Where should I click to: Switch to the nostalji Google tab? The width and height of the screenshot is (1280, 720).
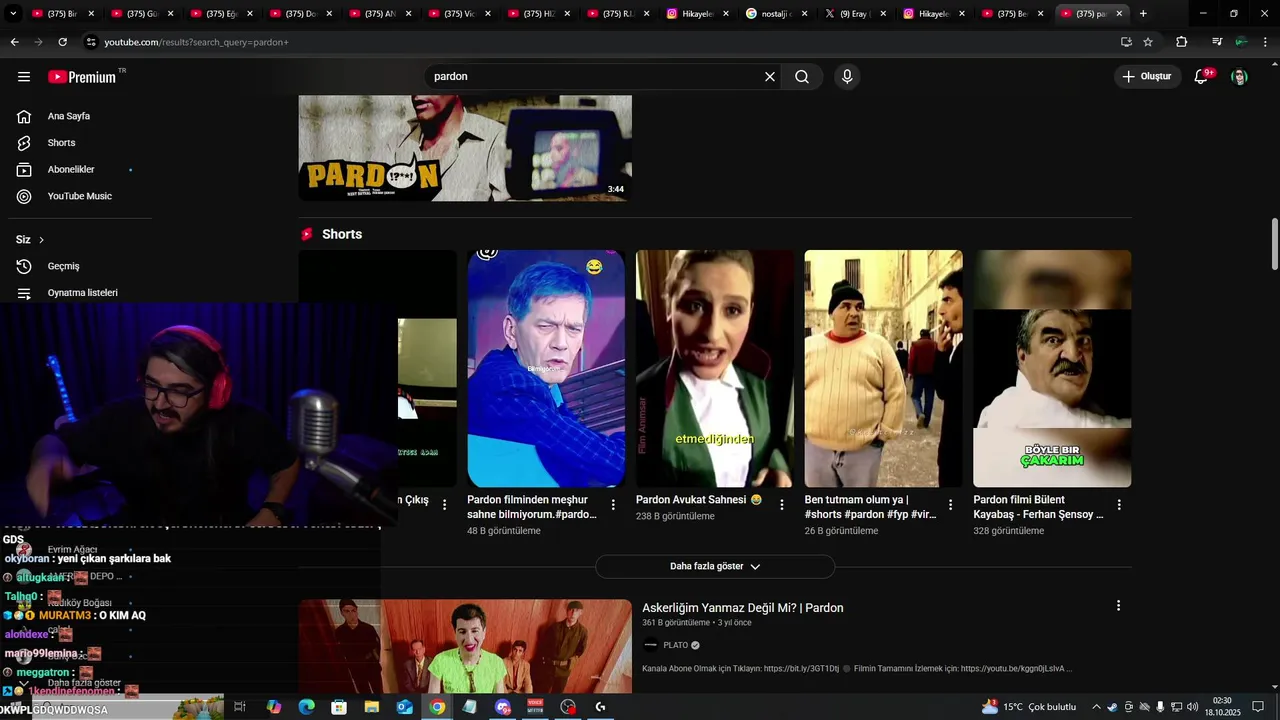777,14
